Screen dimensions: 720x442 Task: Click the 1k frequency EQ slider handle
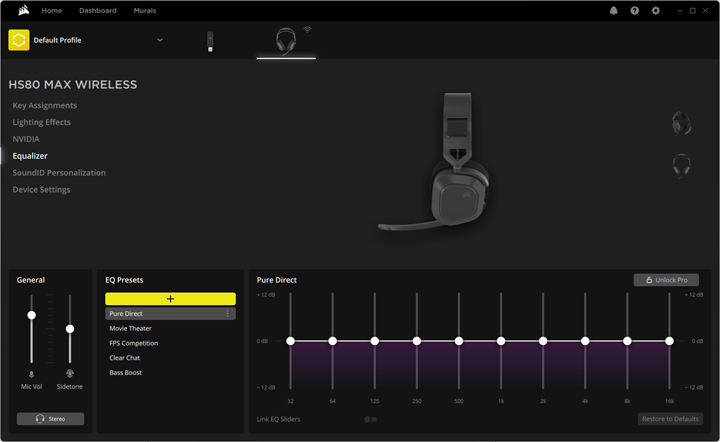[x=501, y=341]
